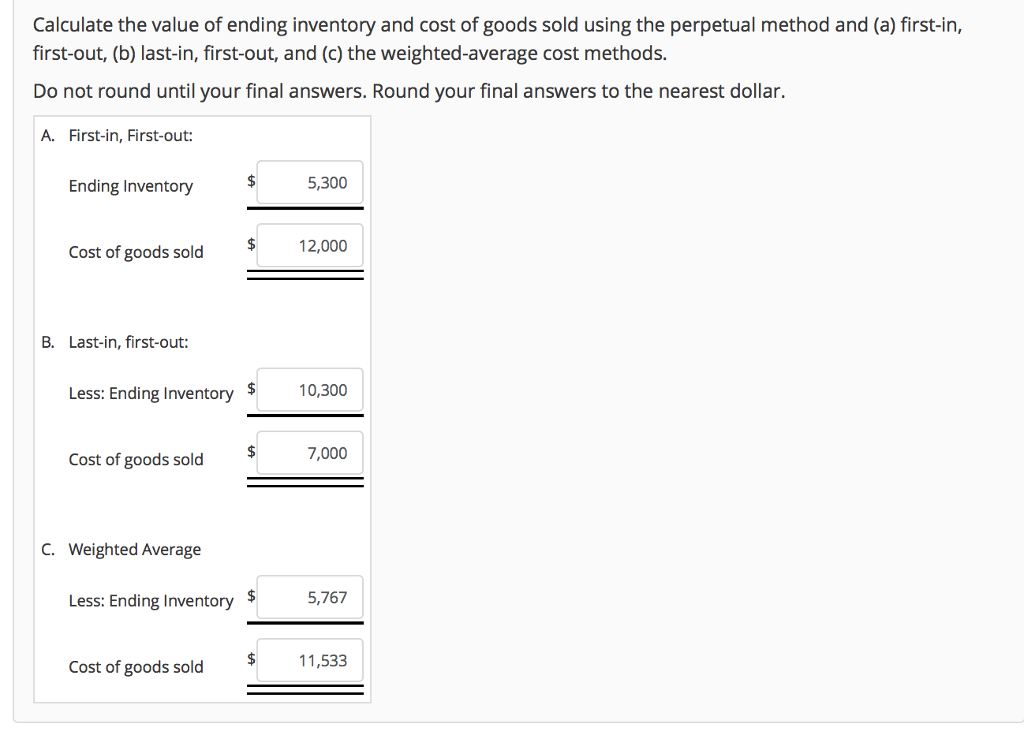Screen dimensions: 1024x735
Task: Click the dollar sign beside the 5,767 field
Action: point(250,596)
